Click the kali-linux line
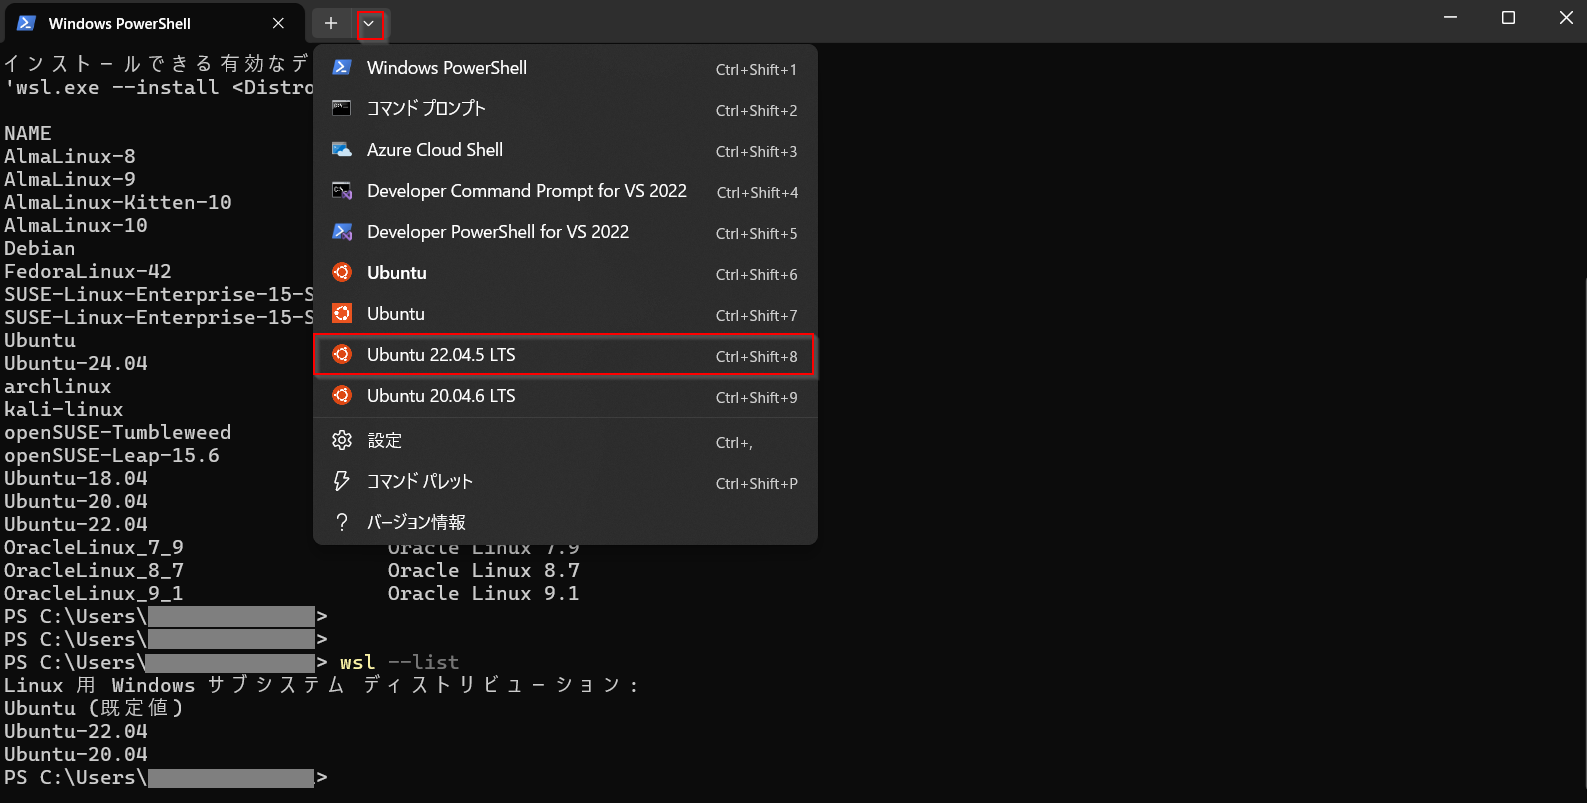The image size is (1587, 803). (x=64, y=409)
